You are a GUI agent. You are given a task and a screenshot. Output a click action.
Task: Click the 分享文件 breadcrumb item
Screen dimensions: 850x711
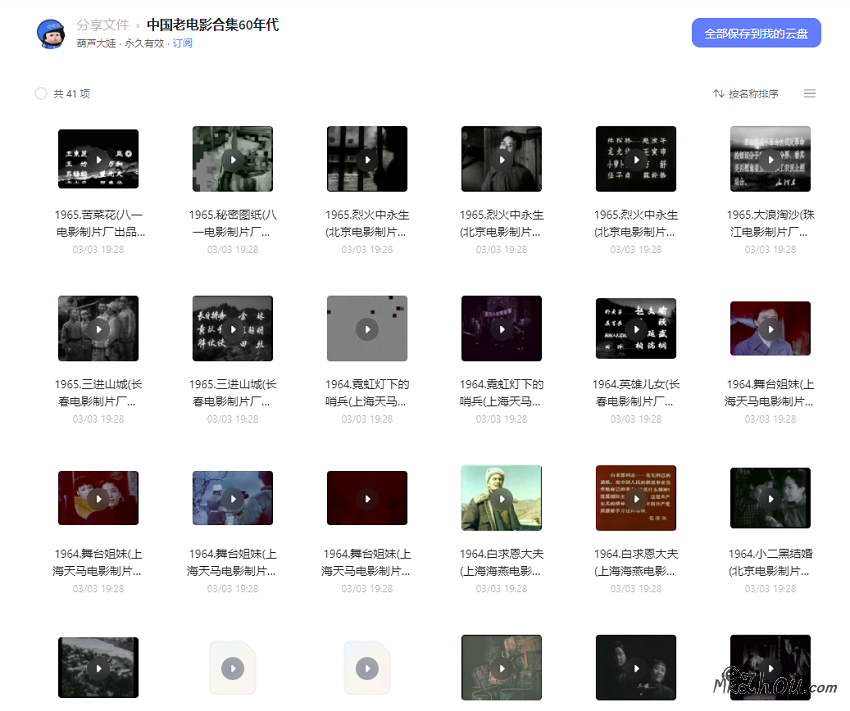[x=96, y=27]
